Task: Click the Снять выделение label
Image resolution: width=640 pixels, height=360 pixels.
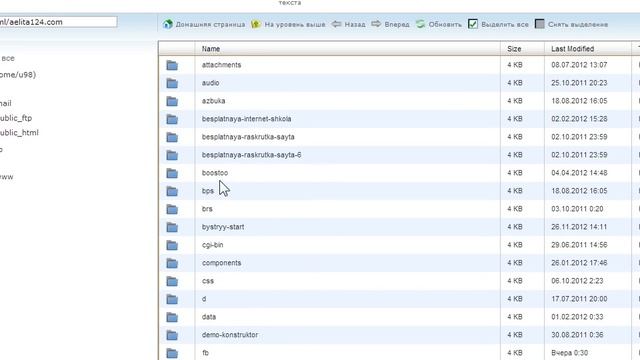Action: pos(578,24)
